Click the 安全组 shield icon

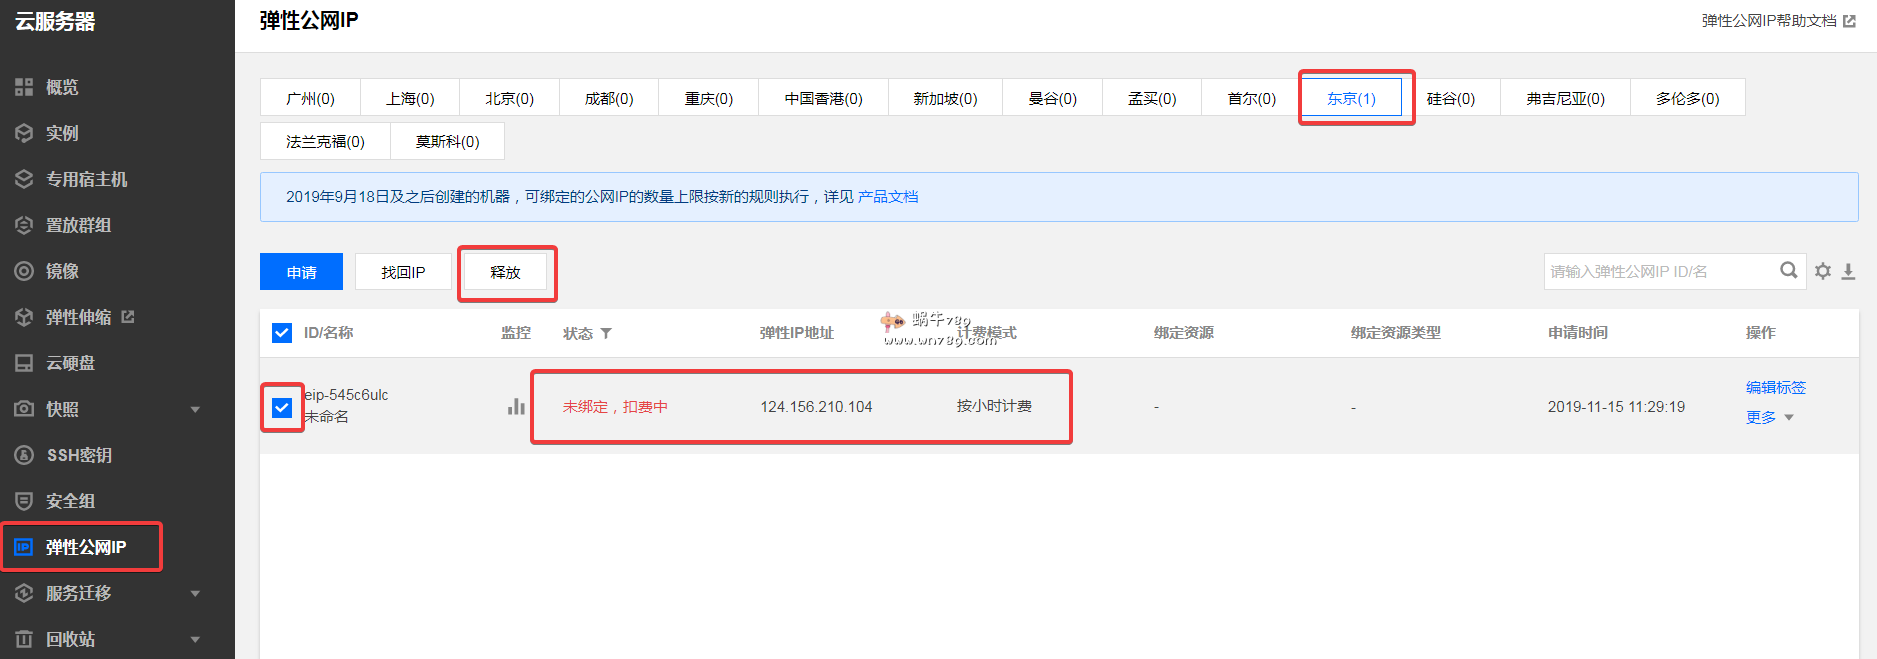(24, 501)
